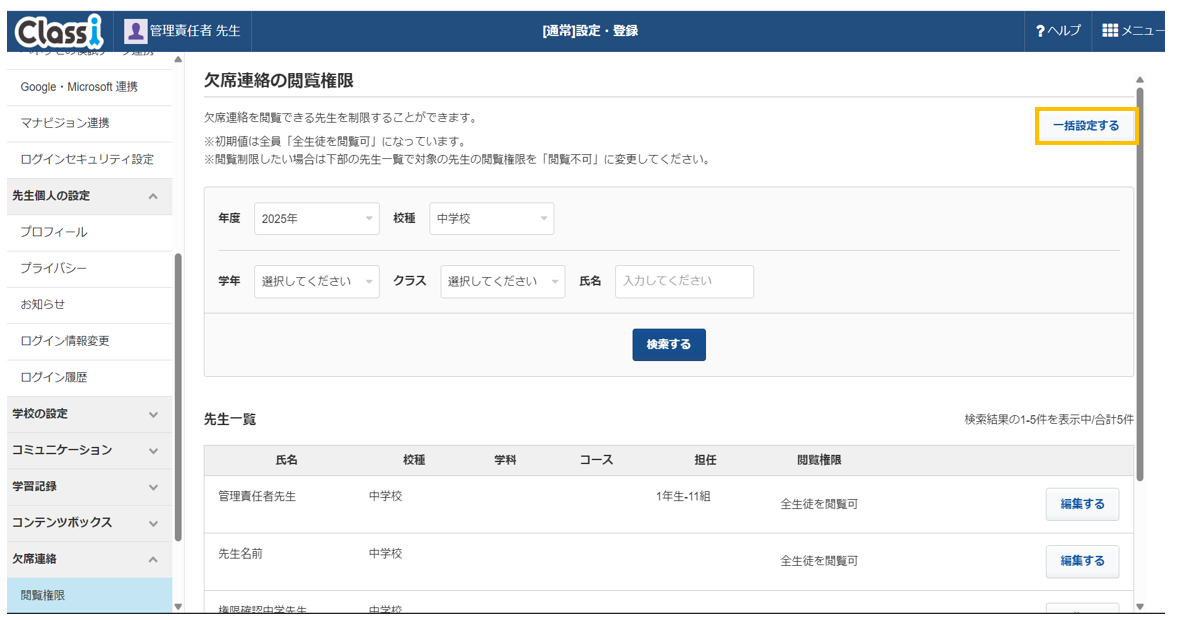Open お知らせ in the sidebar
This screenshot has height=620, width=1178.
pyautogui.click(x=89, y=304)
